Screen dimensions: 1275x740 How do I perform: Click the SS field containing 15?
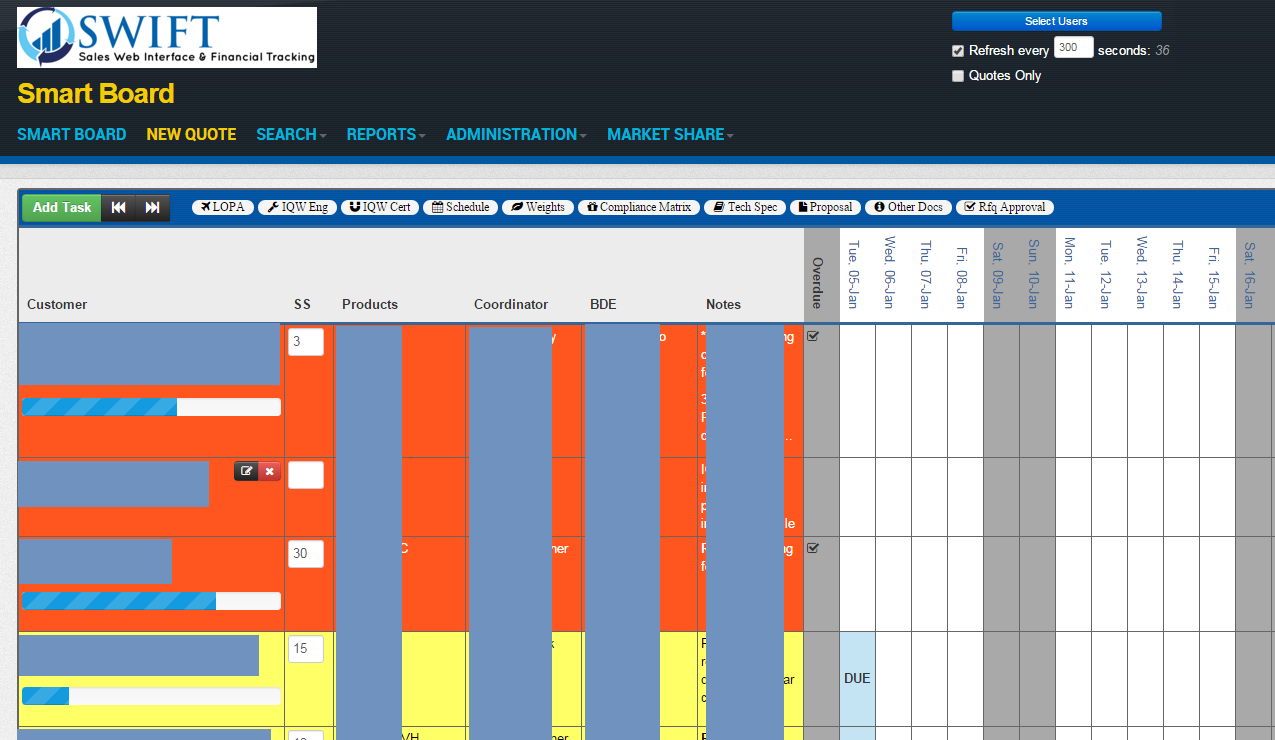(x=306, y=649)
